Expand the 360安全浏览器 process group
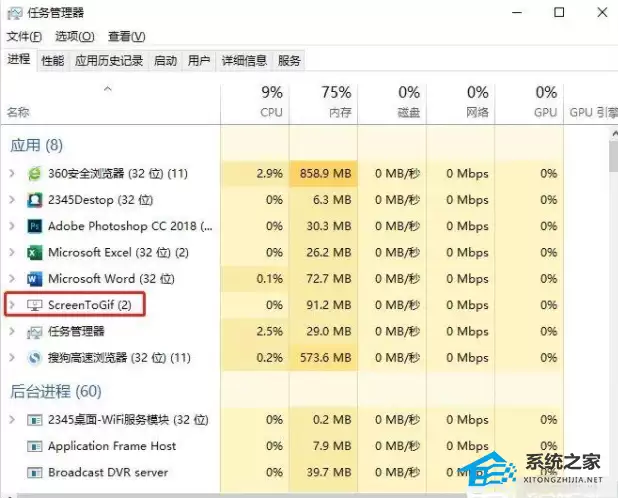The height and width of the screenshot is (498, 618). tap(12, 173)
